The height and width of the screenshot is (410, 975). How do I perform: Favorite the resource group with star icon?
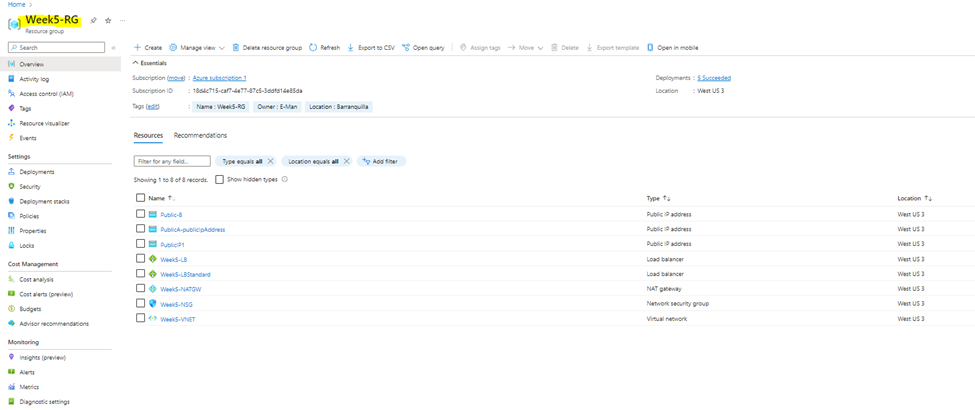tap(108, 21)
